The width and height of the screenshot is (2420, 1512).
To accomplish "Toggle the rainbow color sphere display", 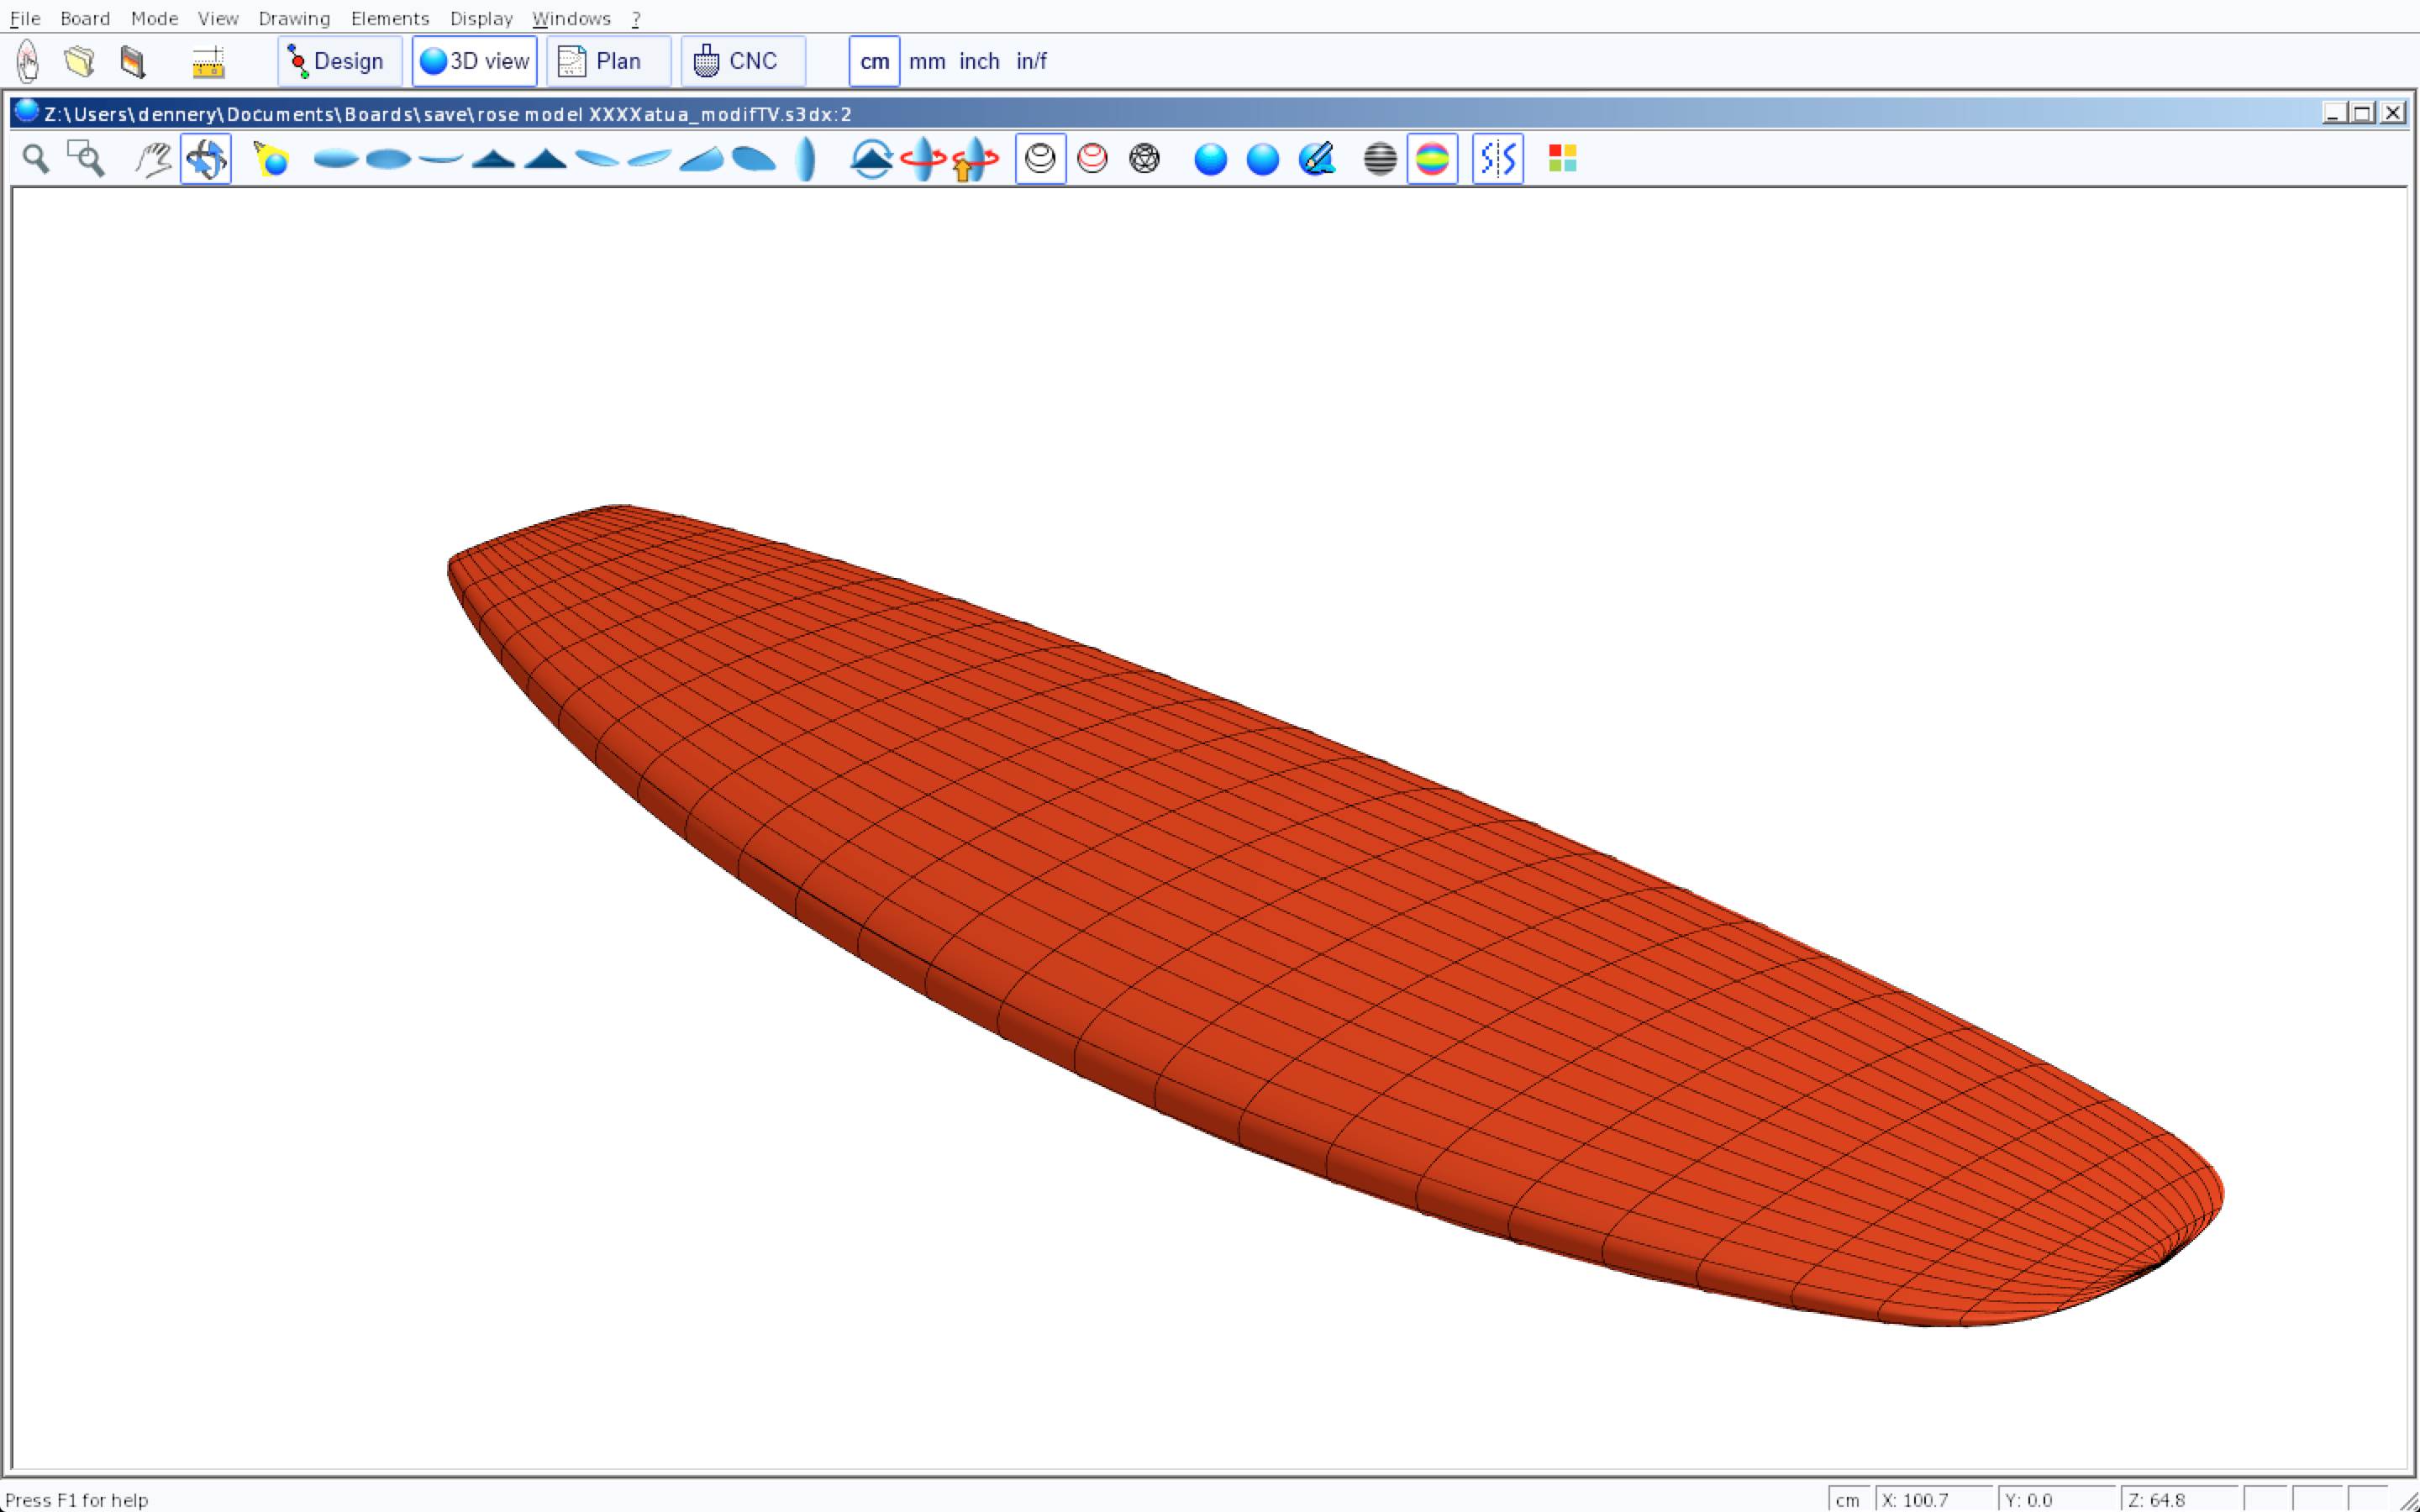I will [1432, 159].
